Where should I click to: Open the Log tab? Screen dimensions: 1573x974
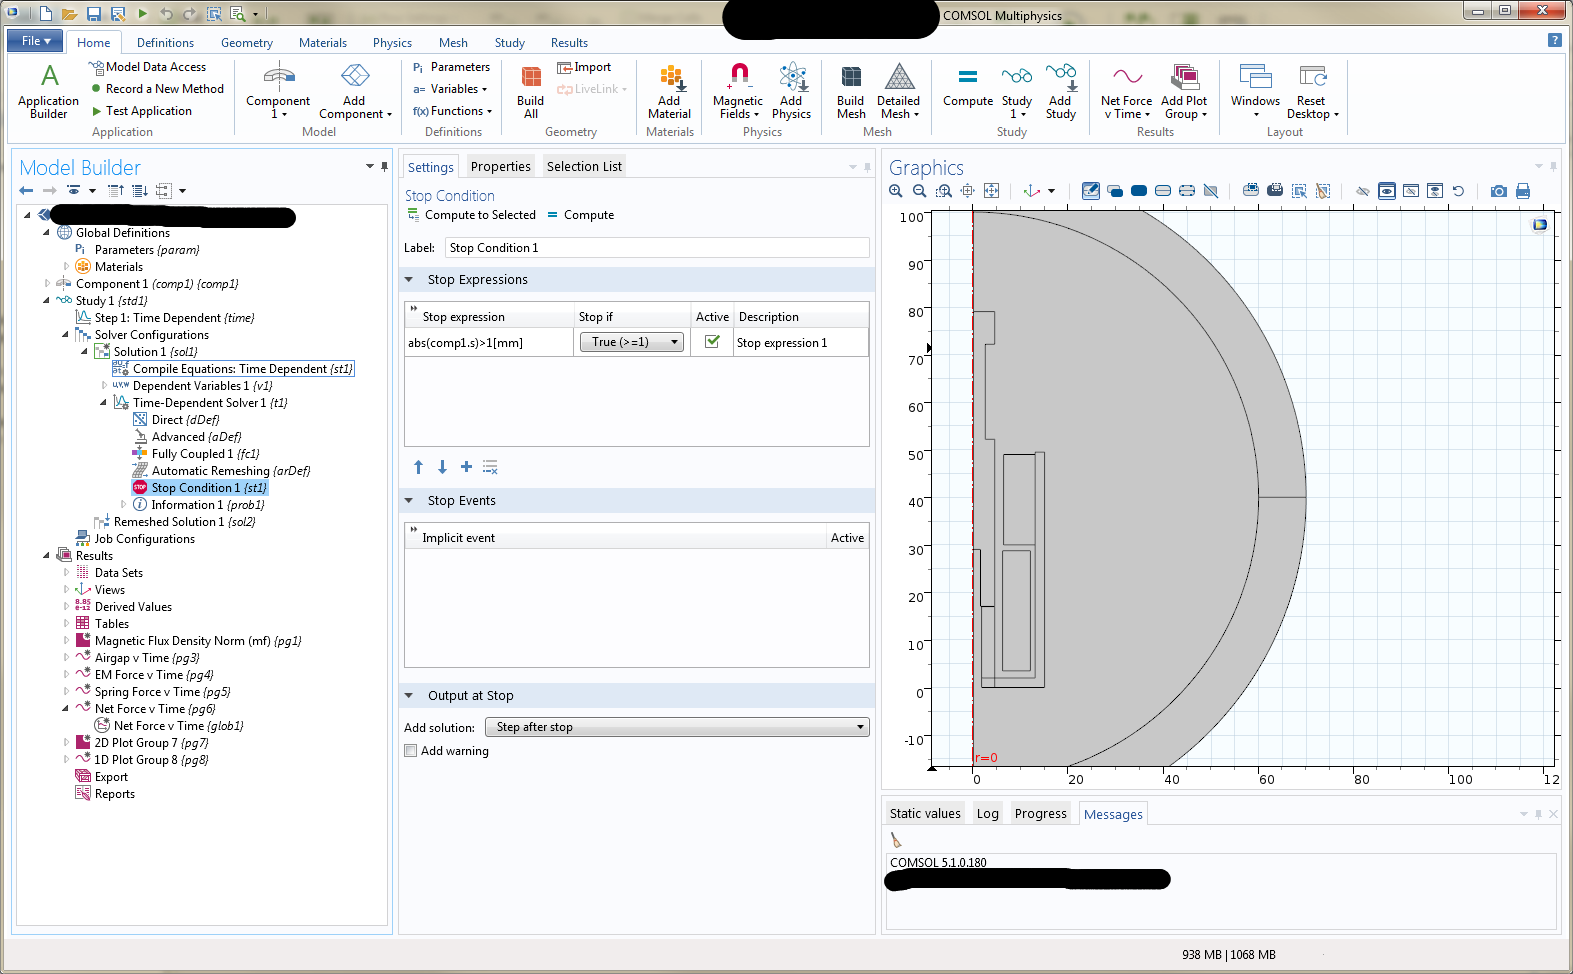click(987, 814)
